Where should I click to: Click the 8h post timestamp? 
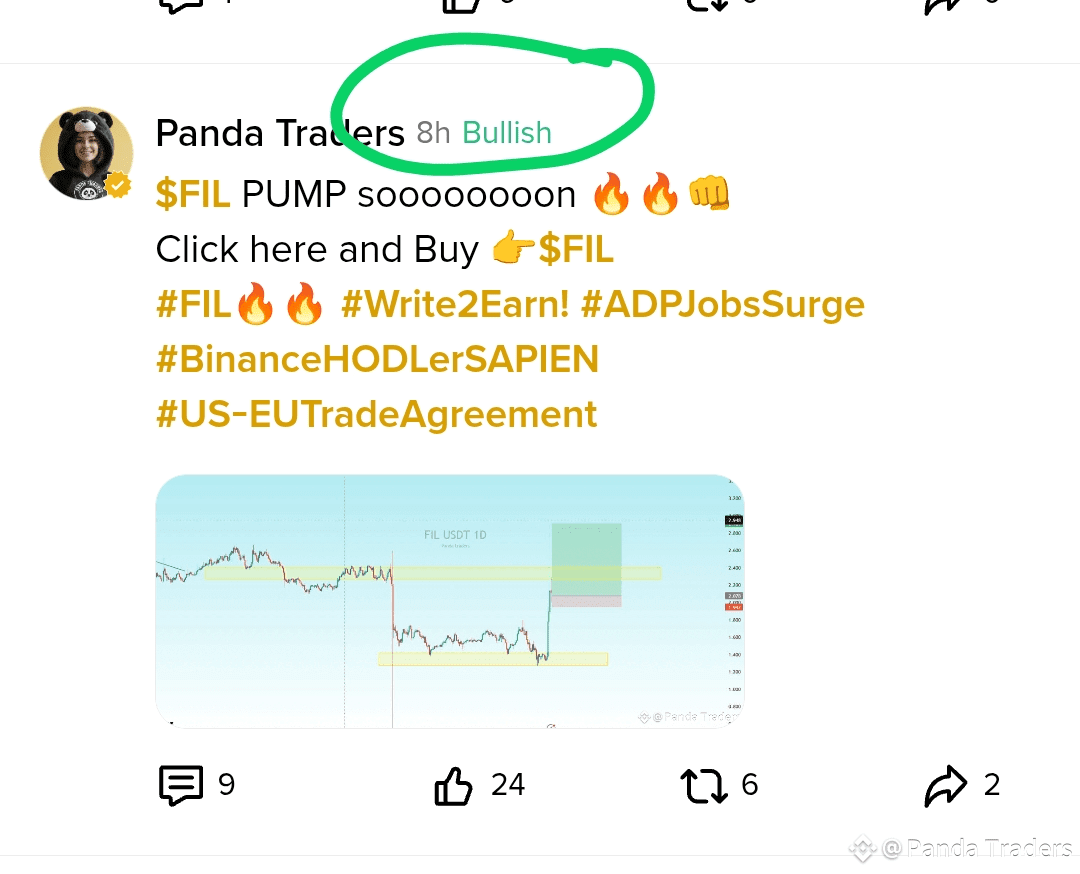pos(433,133)
